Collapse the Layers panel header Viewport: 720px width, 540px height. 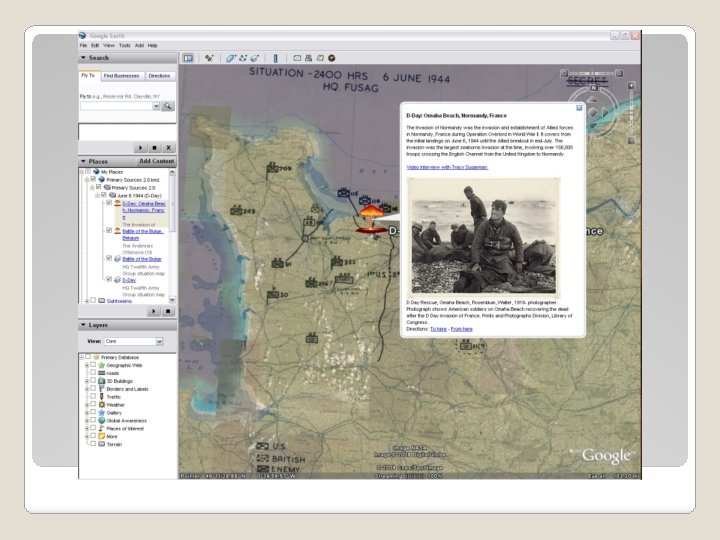point(128,325)
